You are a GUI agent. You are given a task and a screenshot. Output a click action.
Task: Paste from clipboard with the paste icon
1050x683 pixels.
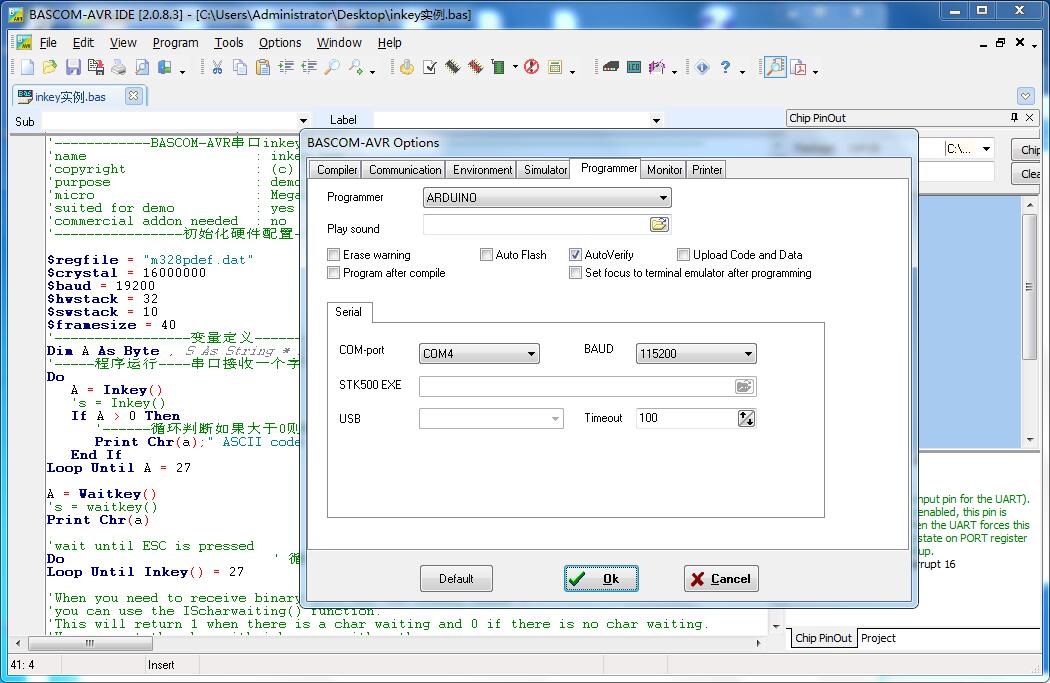263,67
